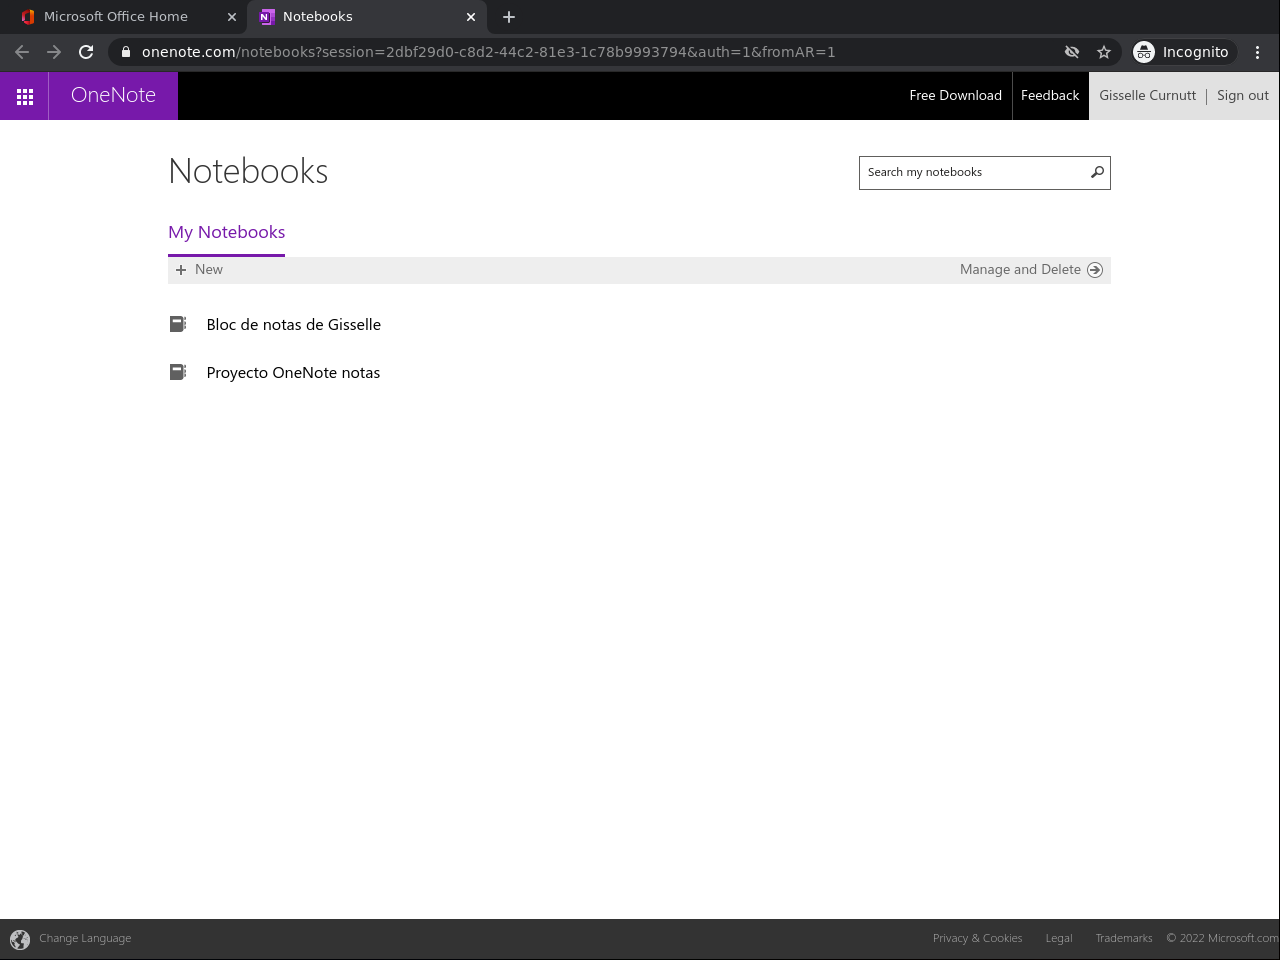Click the search magnifier icon
Viewport: 1280px width, 960px height.
[x=1097, y=172]
